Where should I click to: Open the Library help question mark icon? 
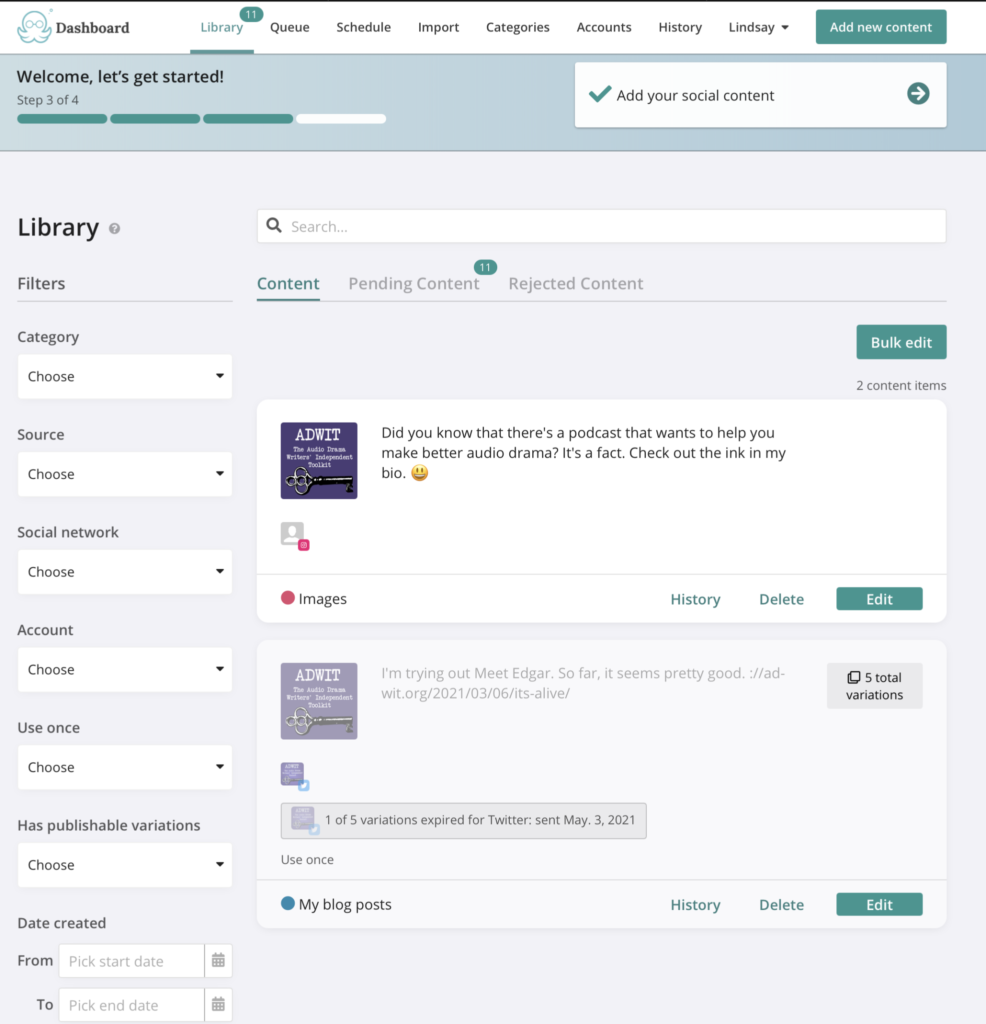114,230
